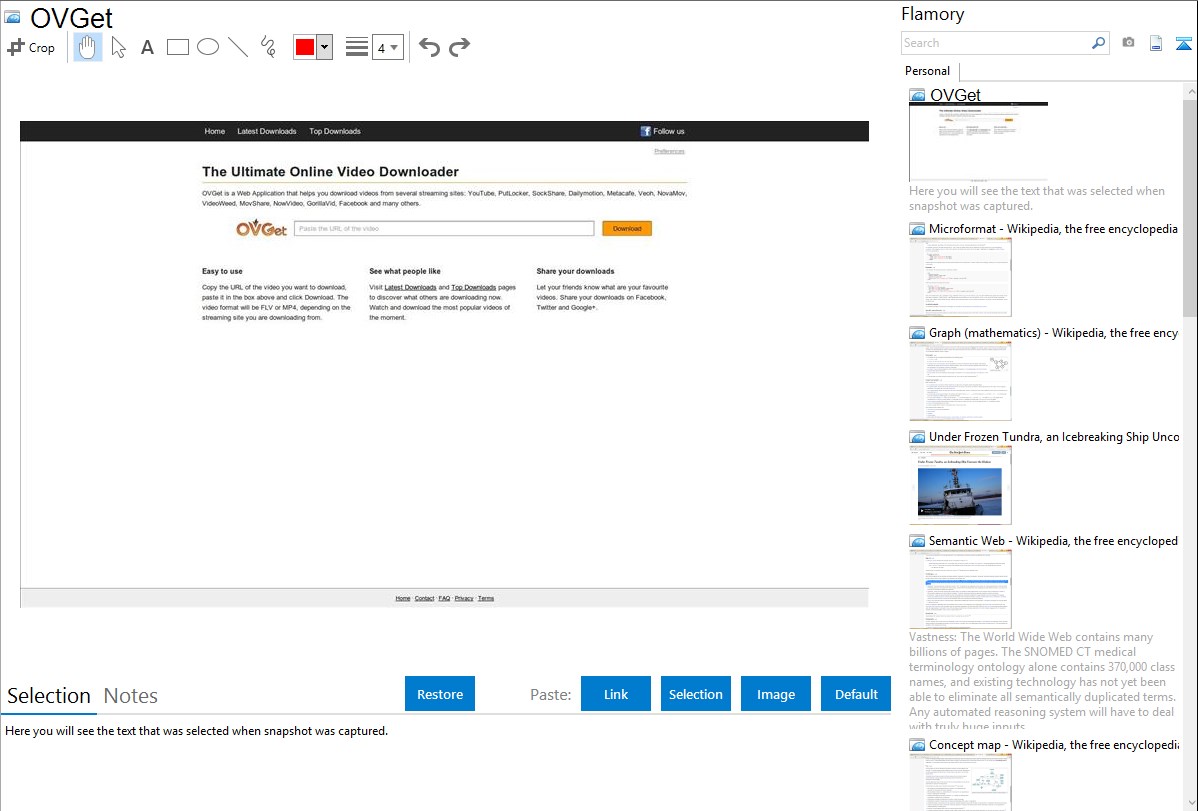This screenshot has width=1198, height=811.
Task: Select the arrow pointer tool
Action: click(x=118, y=47)
